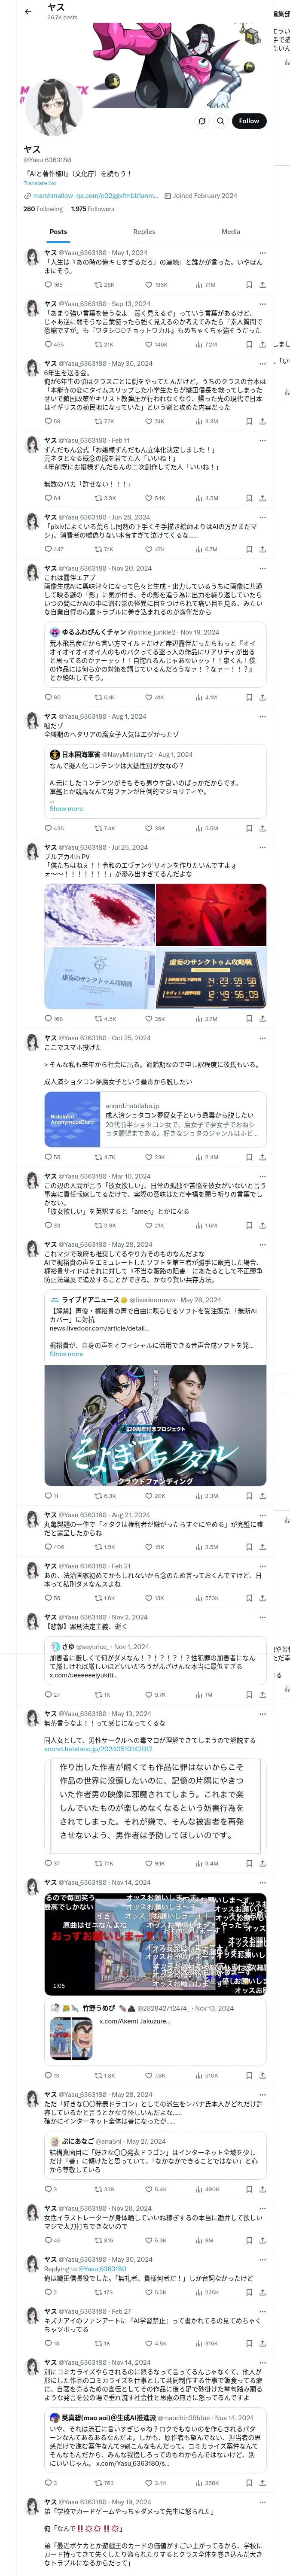Screen dimensions: 290x2576
Task: Open the profile search magnifier icon
Action: (221, 121)
